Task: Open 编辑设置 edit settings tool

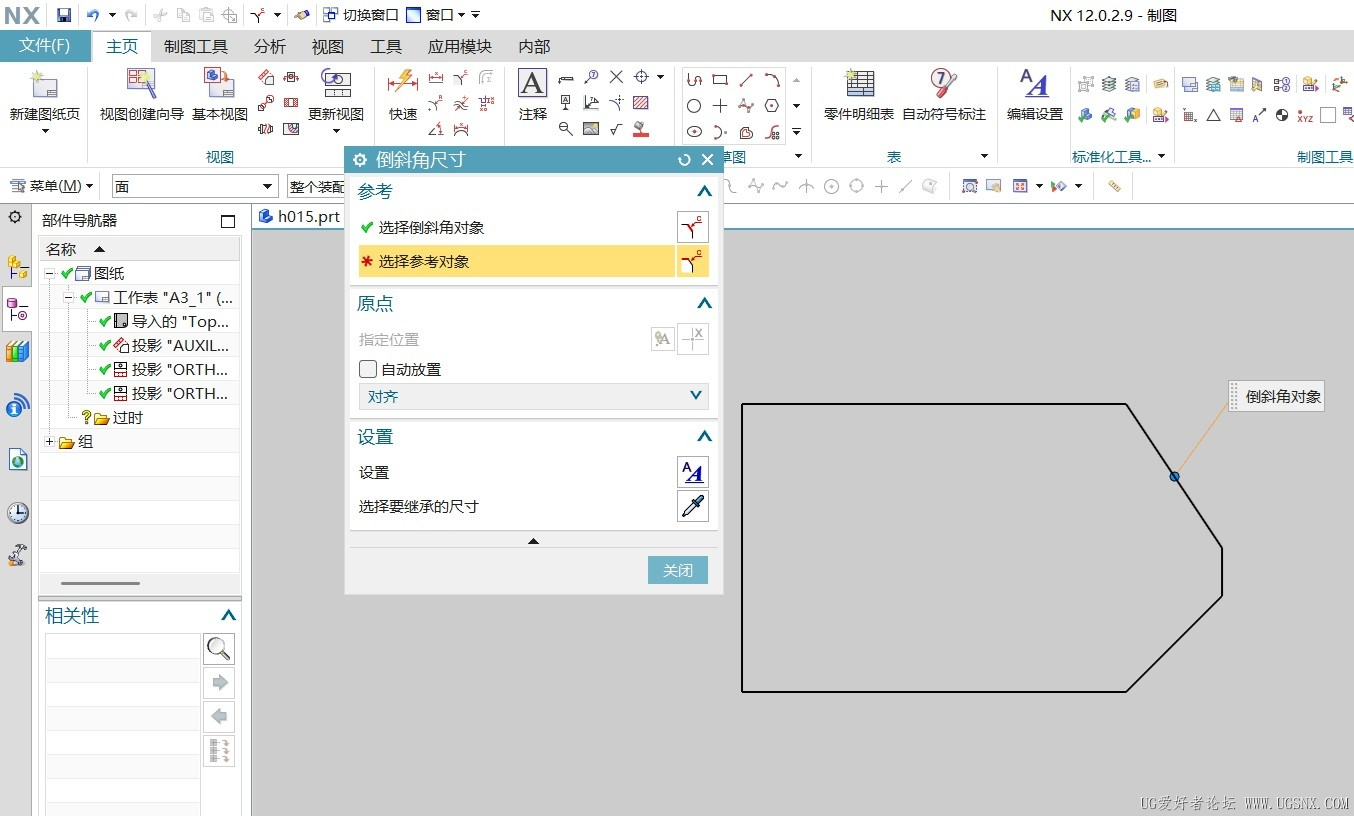Action: (x=1034, y=86)
